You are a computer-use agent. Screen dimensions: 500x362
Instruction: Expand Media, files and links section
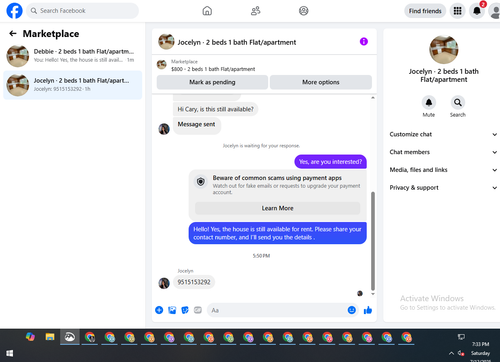(443, 170)
